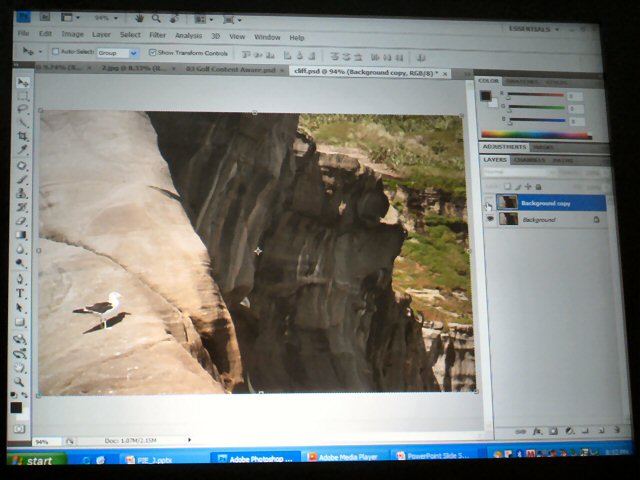Switch to PIE_J.pptx in the taskbar
Viewport: 640px width, 480px height.
[162, 460]
